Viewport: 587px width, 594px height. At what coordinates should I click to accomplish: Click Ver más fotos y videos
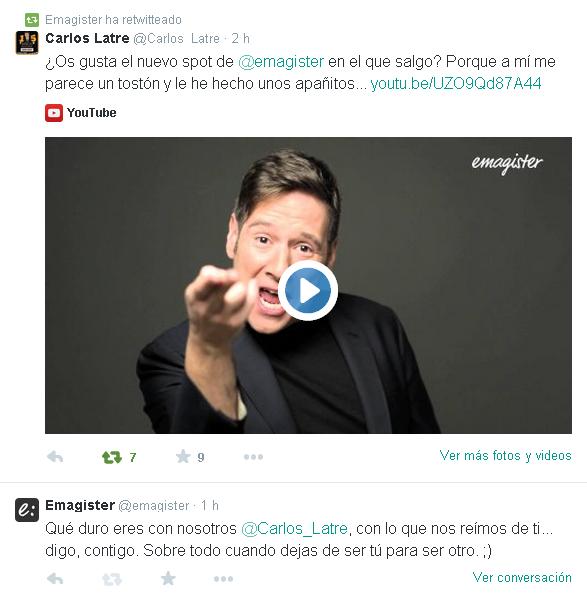[506, 455]
